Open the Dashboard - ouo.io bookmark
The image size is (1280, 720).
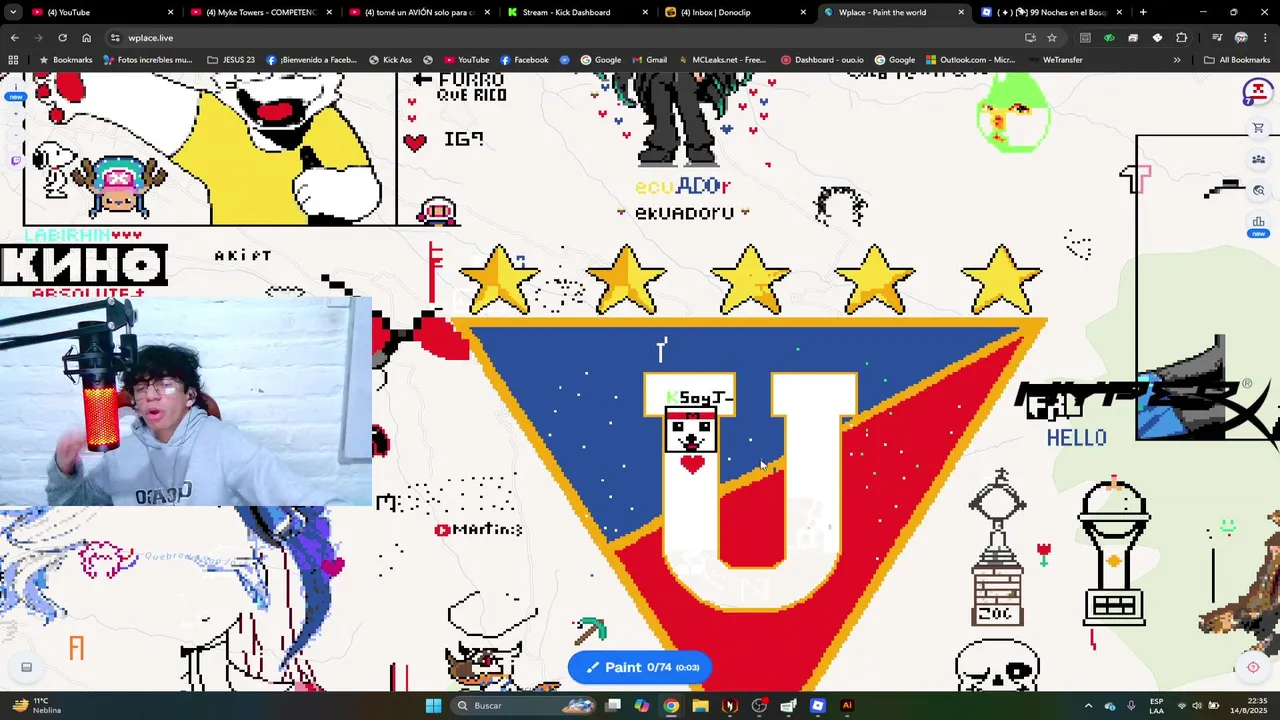(822, 60)
